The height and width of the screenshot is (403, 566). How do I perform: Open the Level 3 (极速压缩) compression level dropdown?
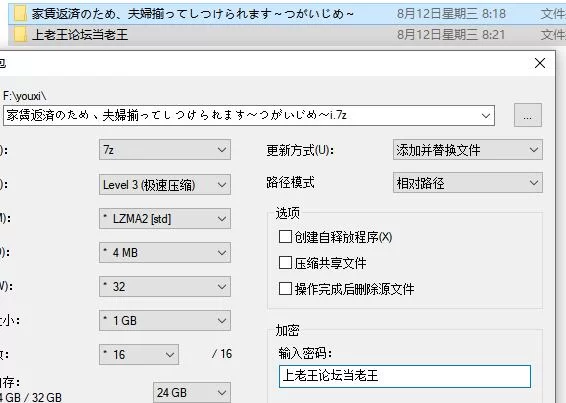tap(165, 185)
